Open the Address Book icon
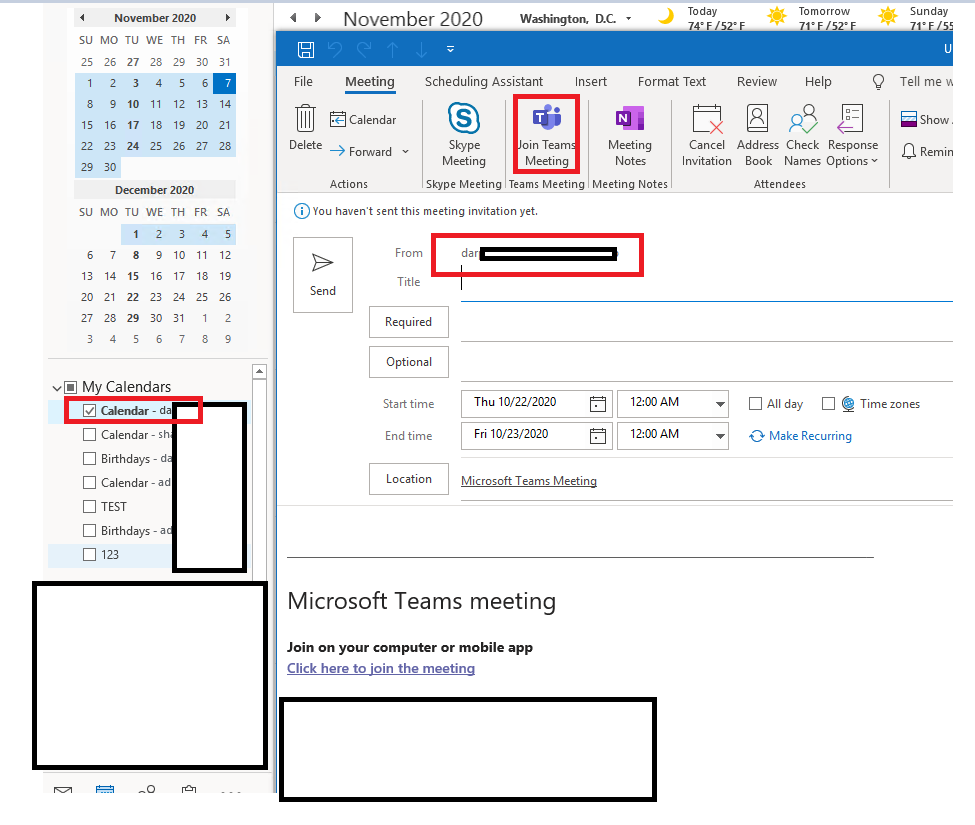Screen dimensions: 975x825 757,118
